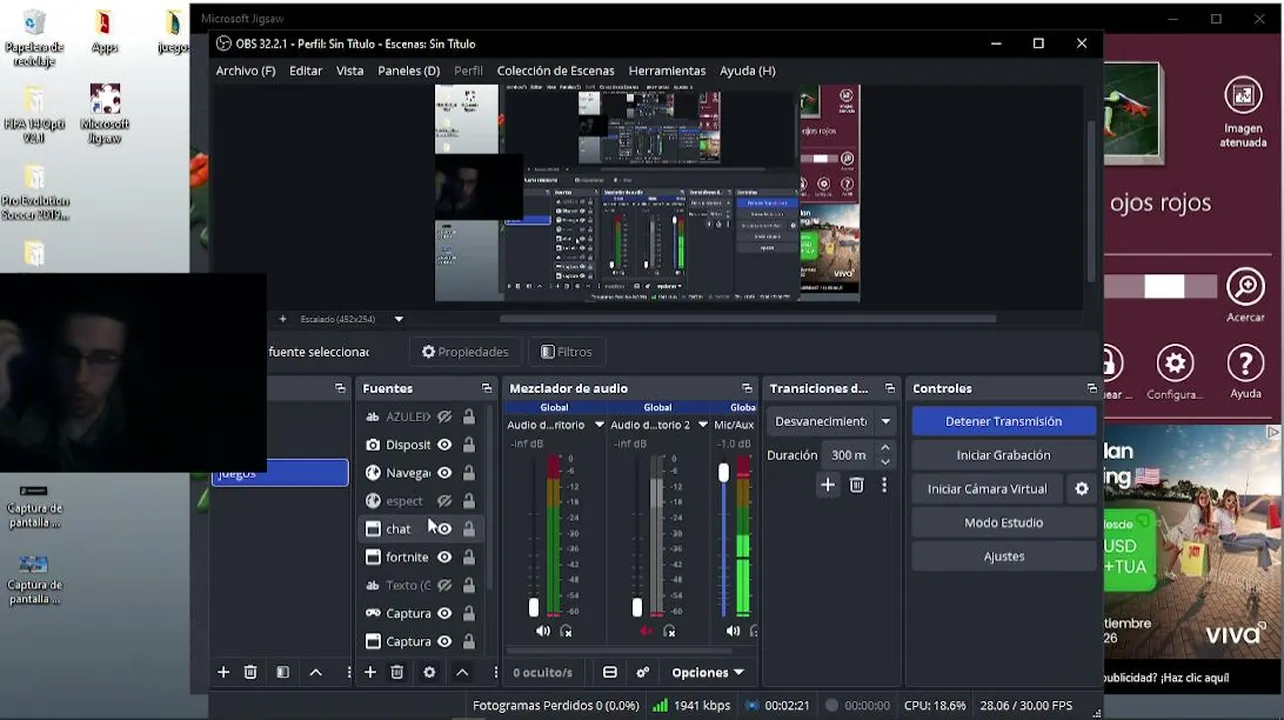Open the Herramientas menu
The image size is (1284, 720).
(x=667, y=71)
